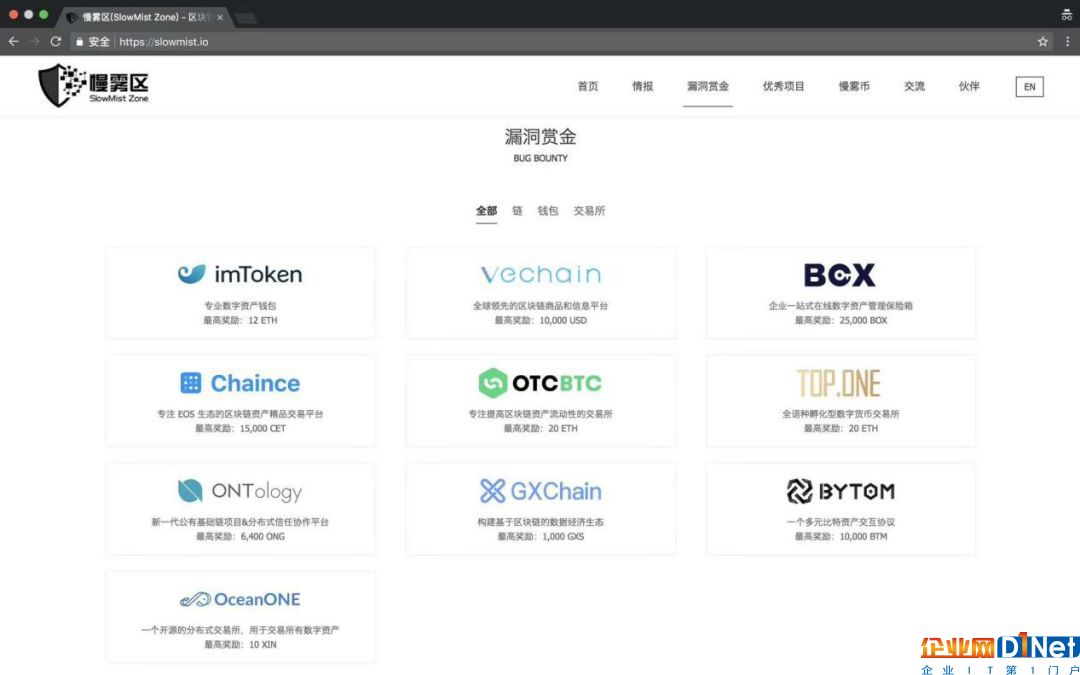
Task: Click the new tab button beside the tab
Action: [x=245, y=18]
